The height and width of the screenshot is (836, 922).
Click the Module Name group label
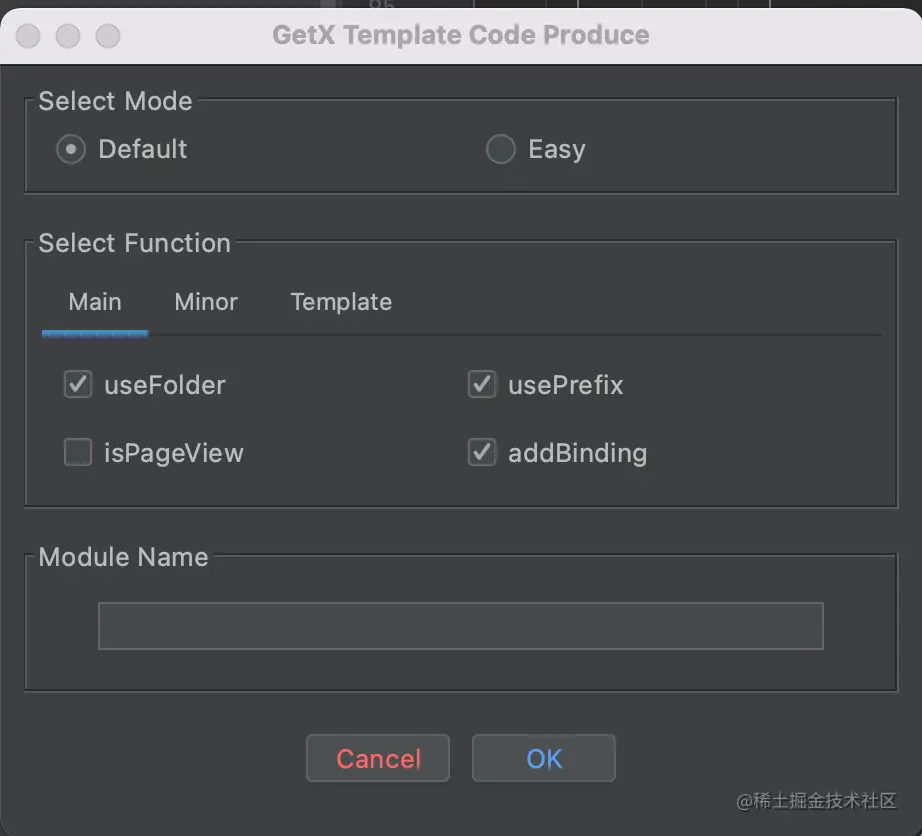(x=123, y=557)
